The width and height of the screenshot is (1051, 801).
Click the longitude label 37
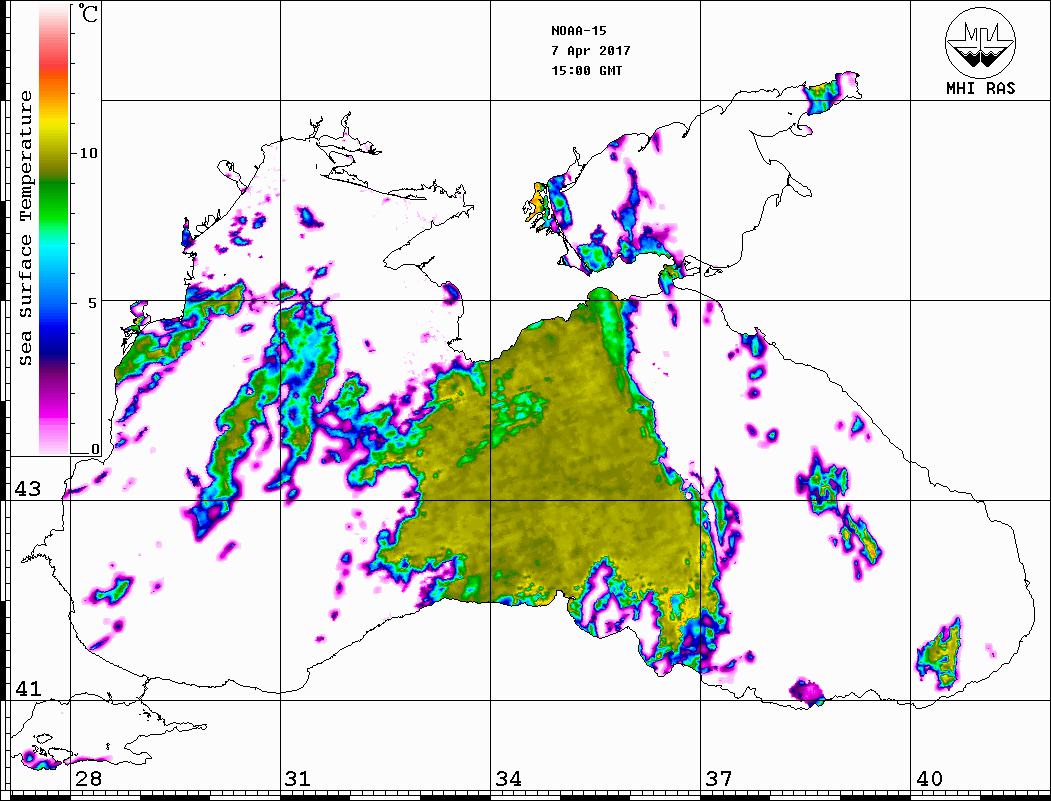coord(719,779)
